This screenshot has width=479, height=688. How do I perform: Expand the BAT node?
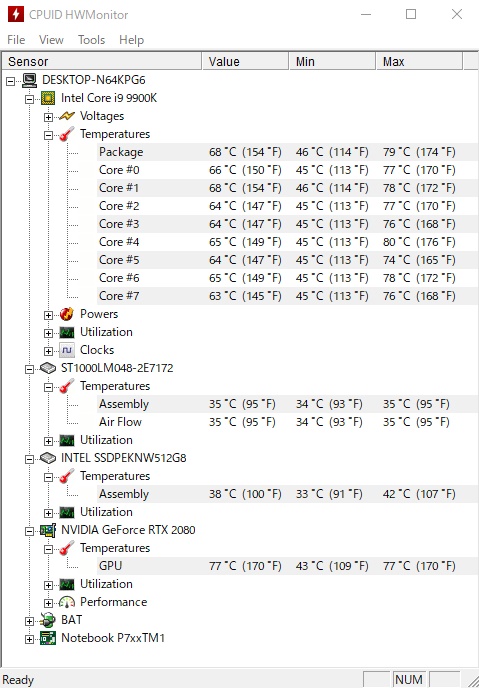29,621
